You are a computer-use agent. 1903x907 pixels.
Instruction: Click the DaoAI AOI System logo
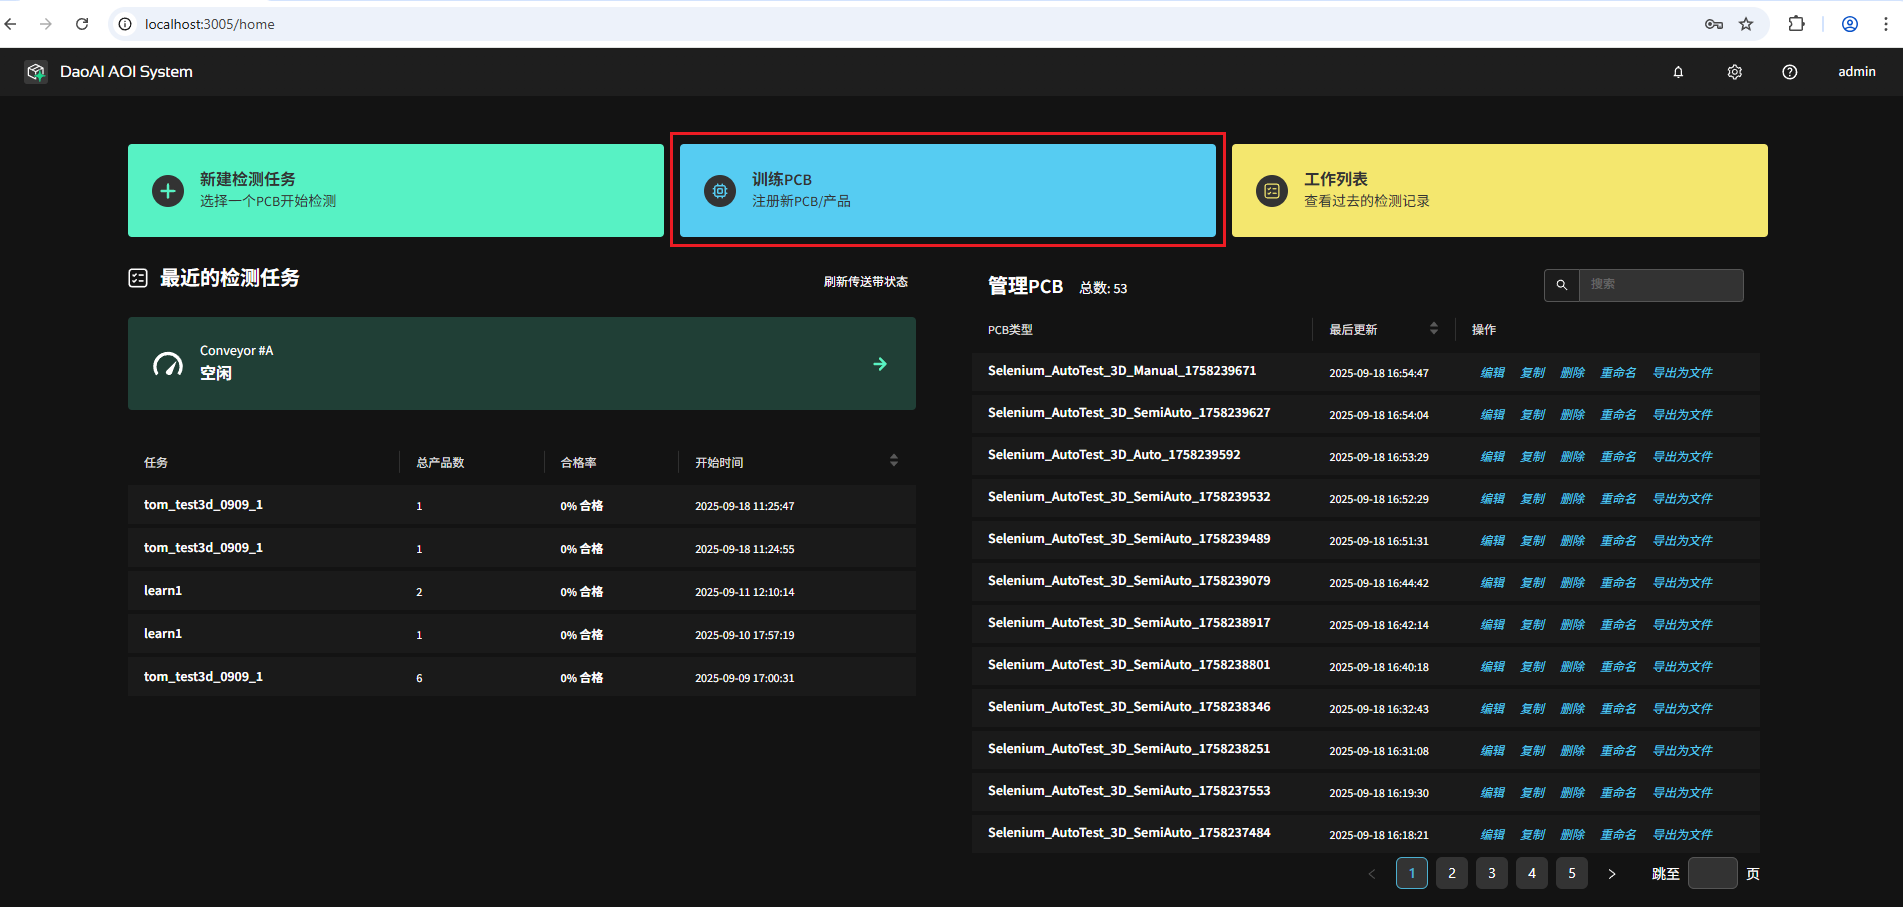click(36, 72)
